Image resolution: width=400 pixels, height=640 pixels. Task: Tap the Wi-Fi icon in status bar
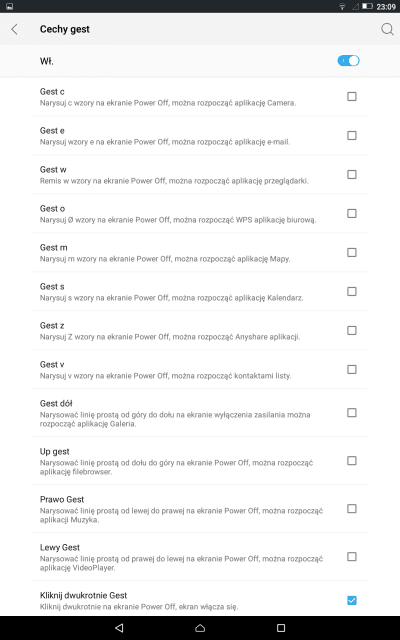pos(342,7)
